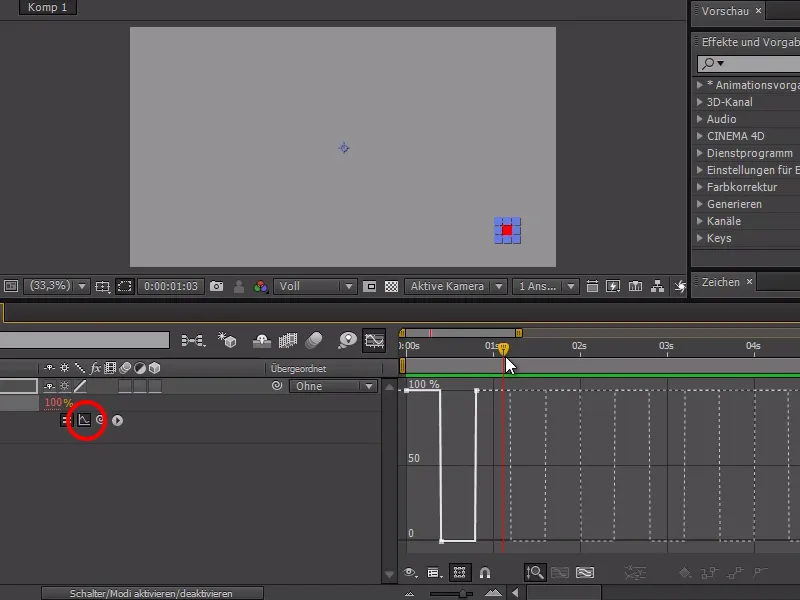The image size is (800, 600).
Task: Select the Effekte und Vorgaben panel tab
Action: [x=750, y=42]
